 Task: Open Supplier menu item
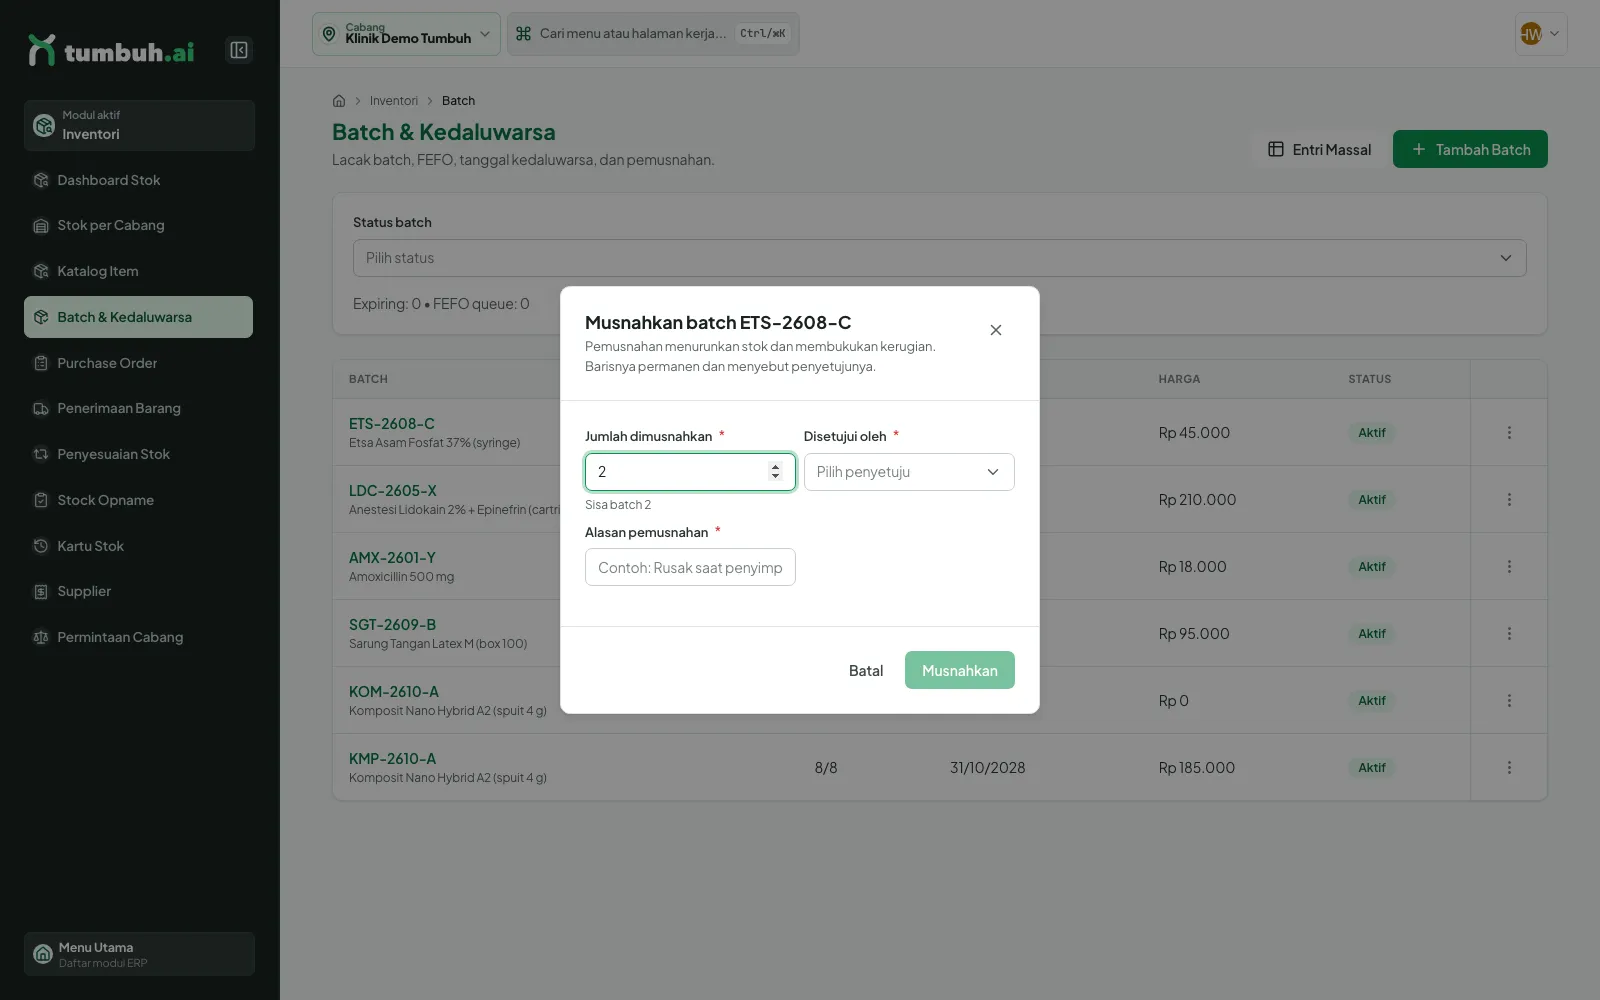coord(138,591)
